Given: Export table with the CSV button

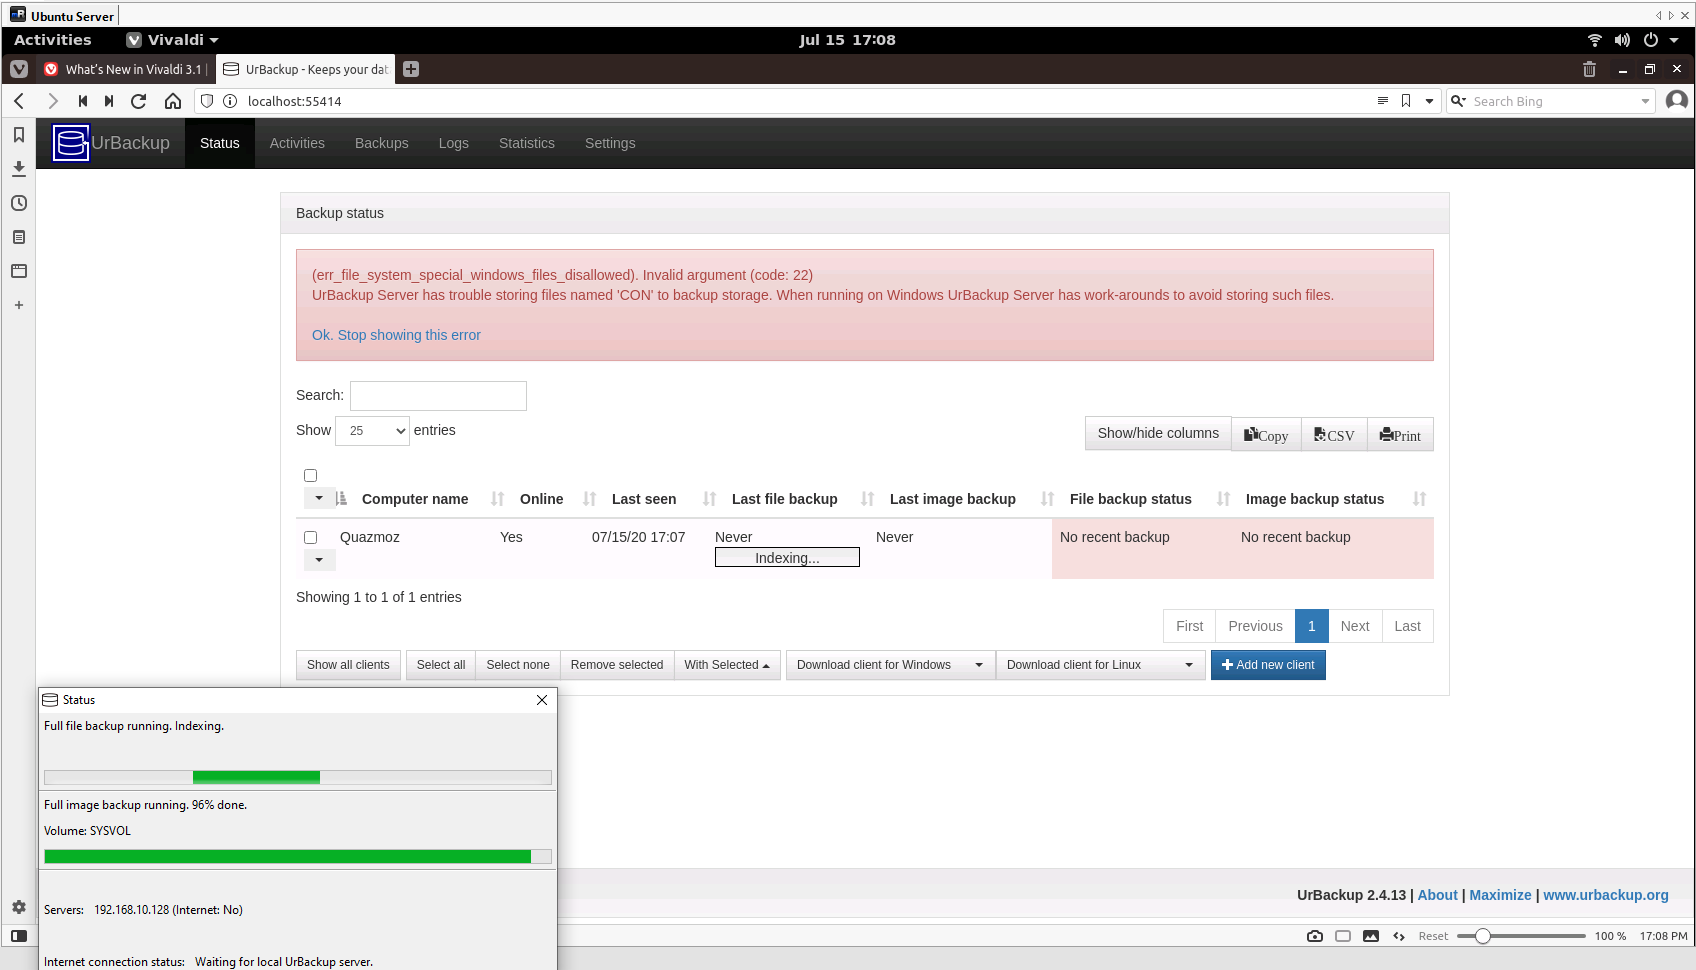Looking at the screenshot, I should click(x=1334, y=434).
